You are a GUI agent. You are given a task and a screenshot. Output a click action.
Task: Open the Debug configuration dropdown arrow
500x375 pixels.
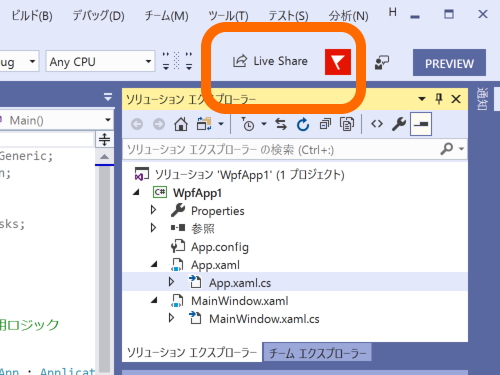point(32,61)
